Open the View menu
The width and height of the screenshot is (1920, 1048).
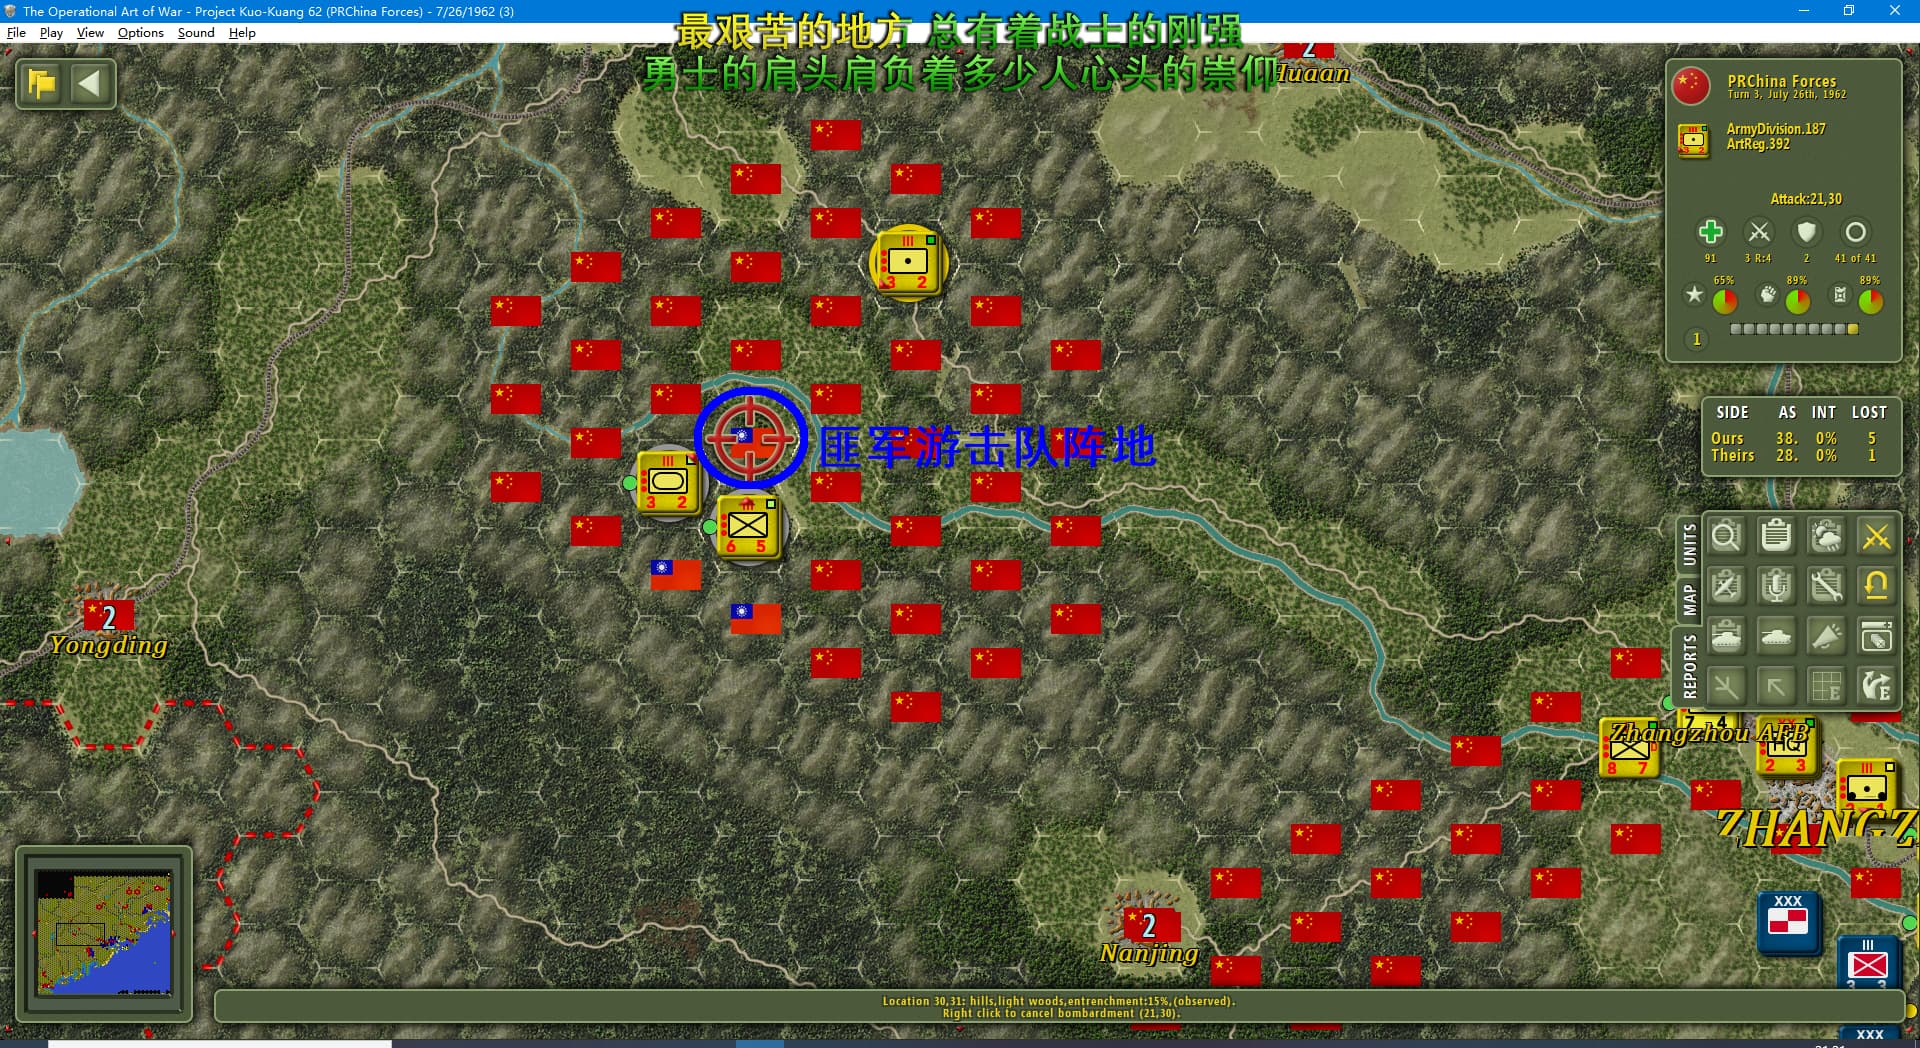pos(90,32)
